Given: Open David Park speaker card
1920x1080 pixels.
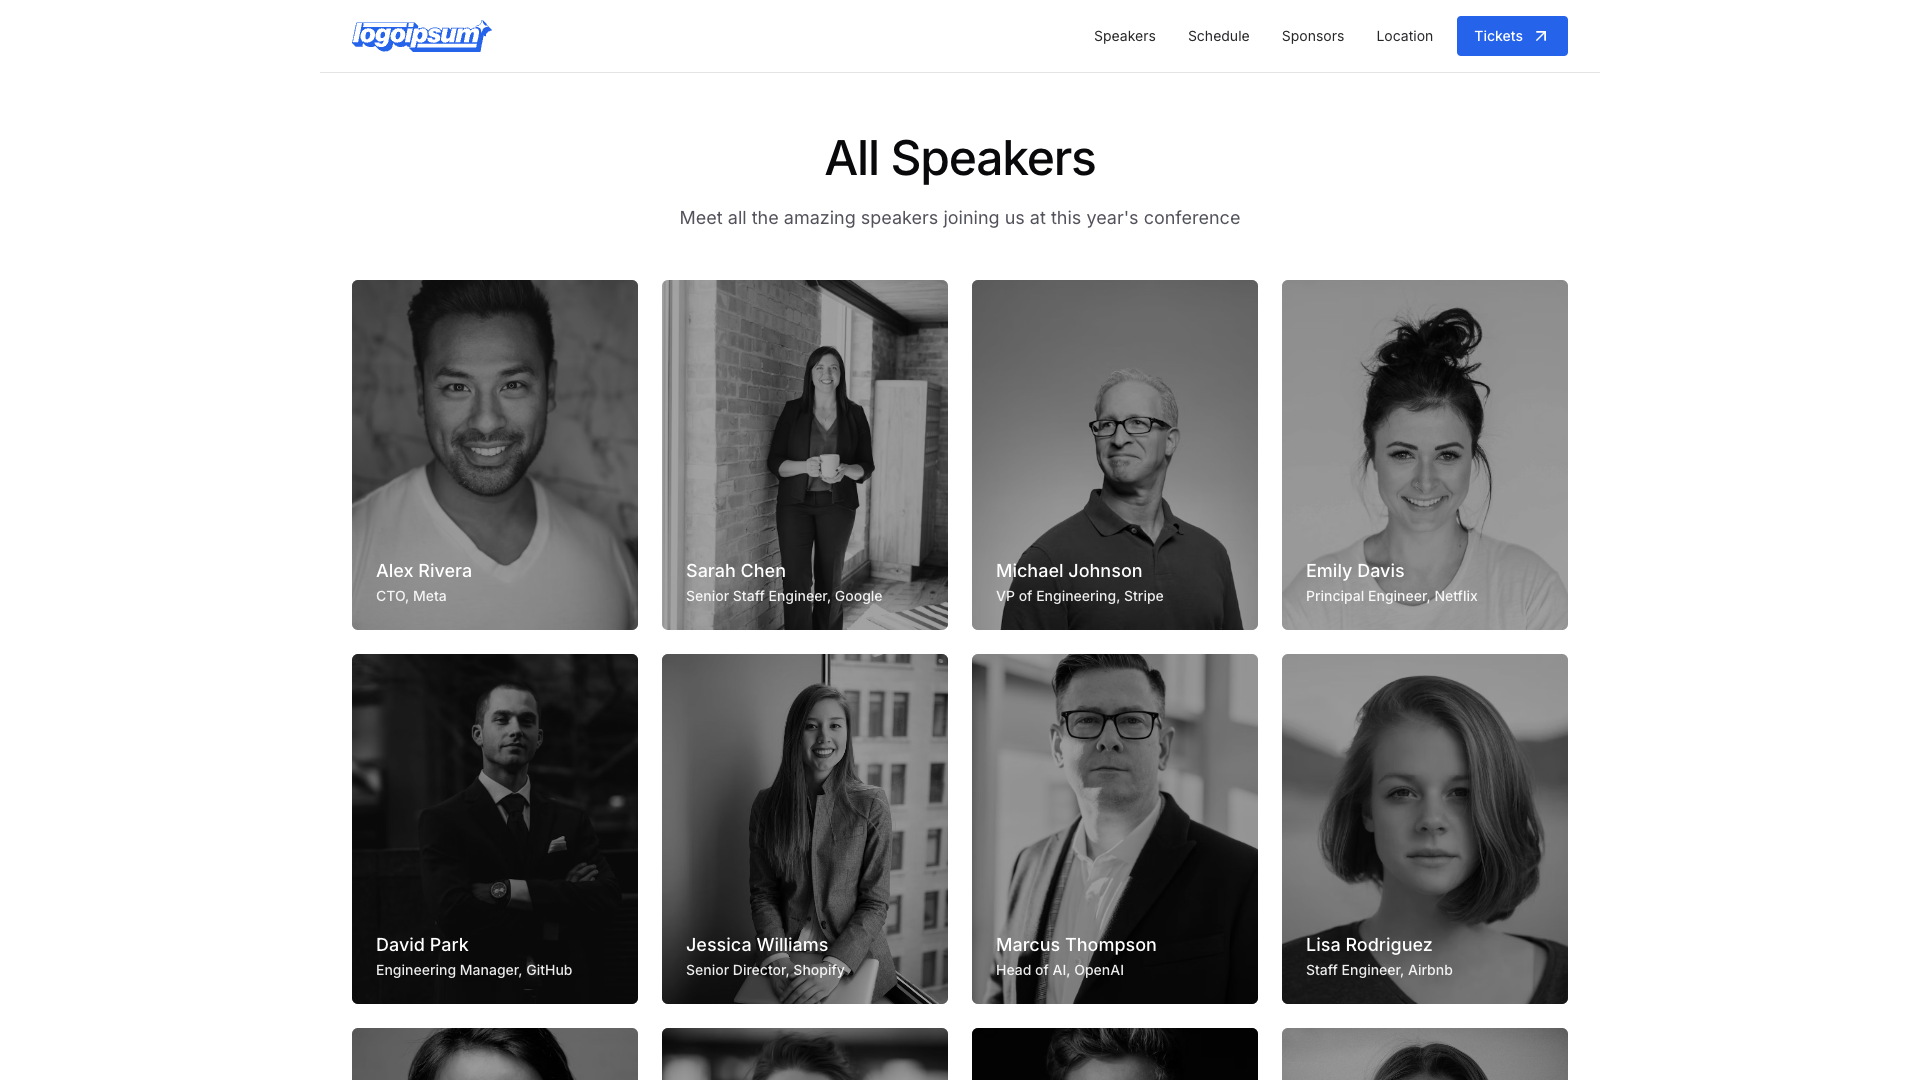Looking at the screenshot, I should pyautogui.click(x=495, y=829).
